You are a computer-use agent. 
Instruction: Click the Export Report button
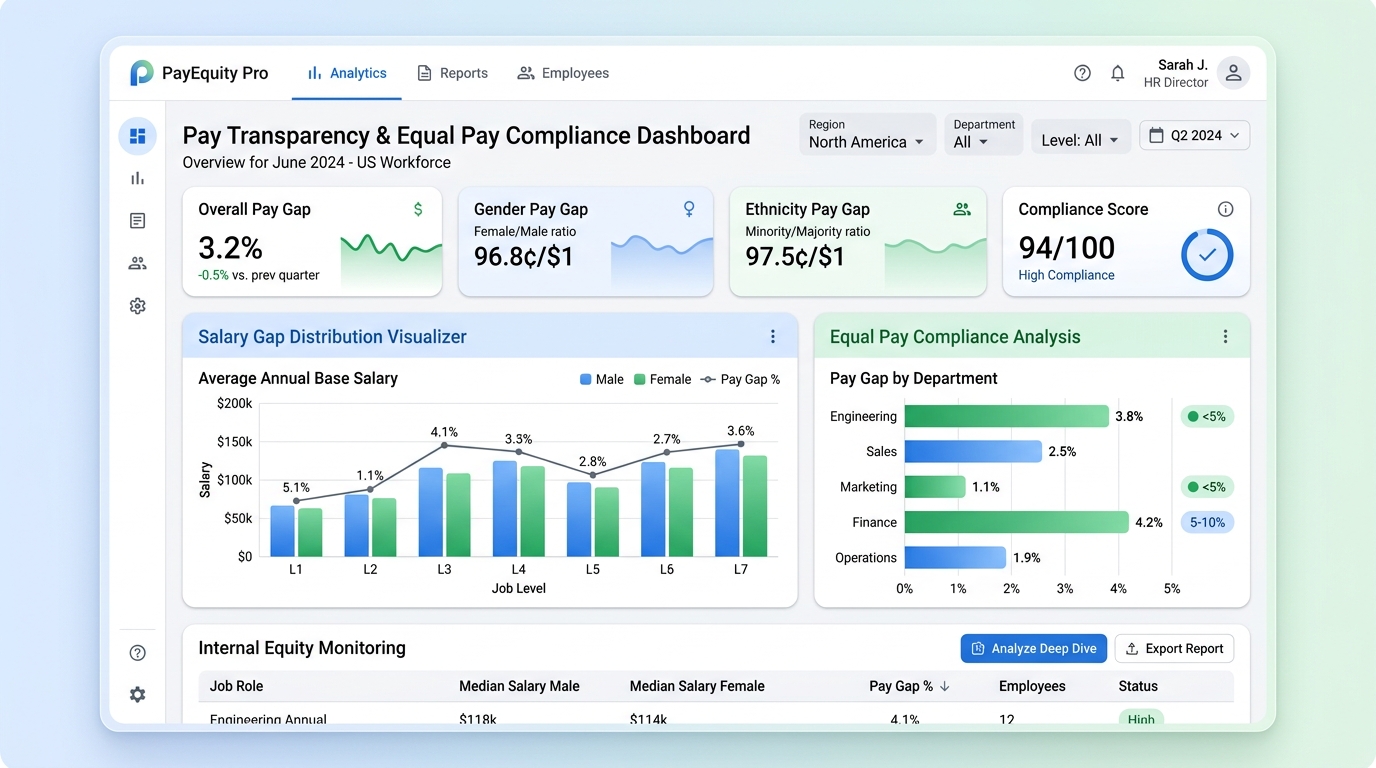click(x=1174, y=649)
